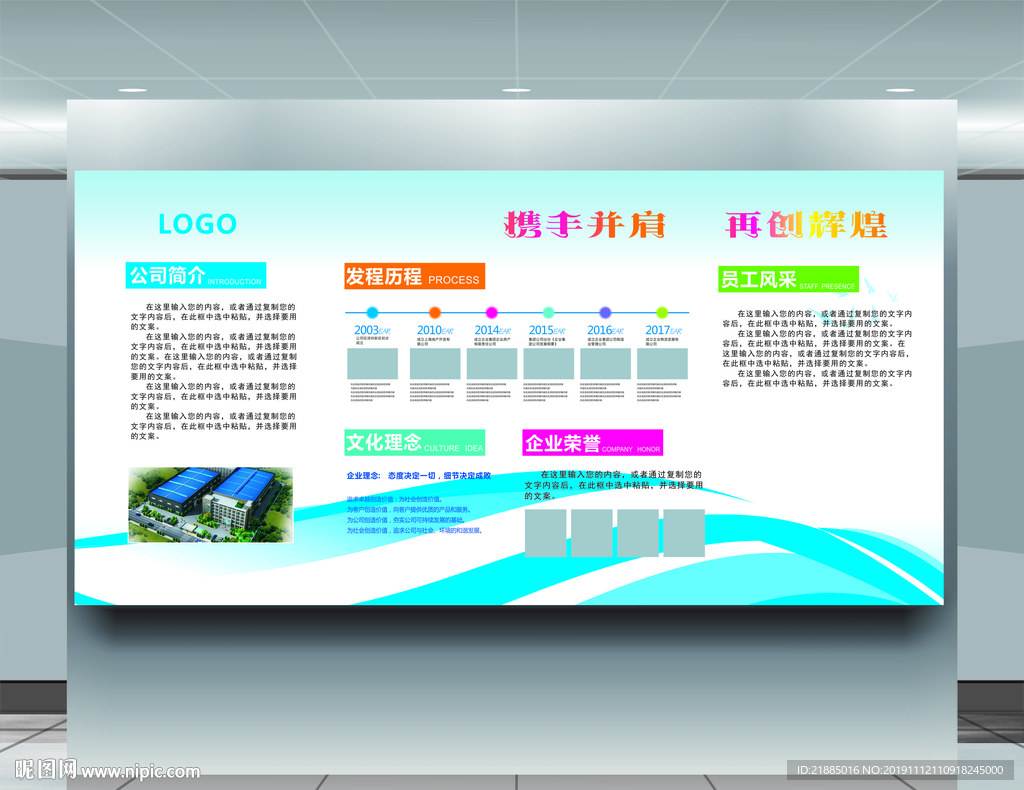Screen dimensions: 1024x790
Task: Select the last culture line 为社会创造价值，追求公司与社会
Action: 415,531
